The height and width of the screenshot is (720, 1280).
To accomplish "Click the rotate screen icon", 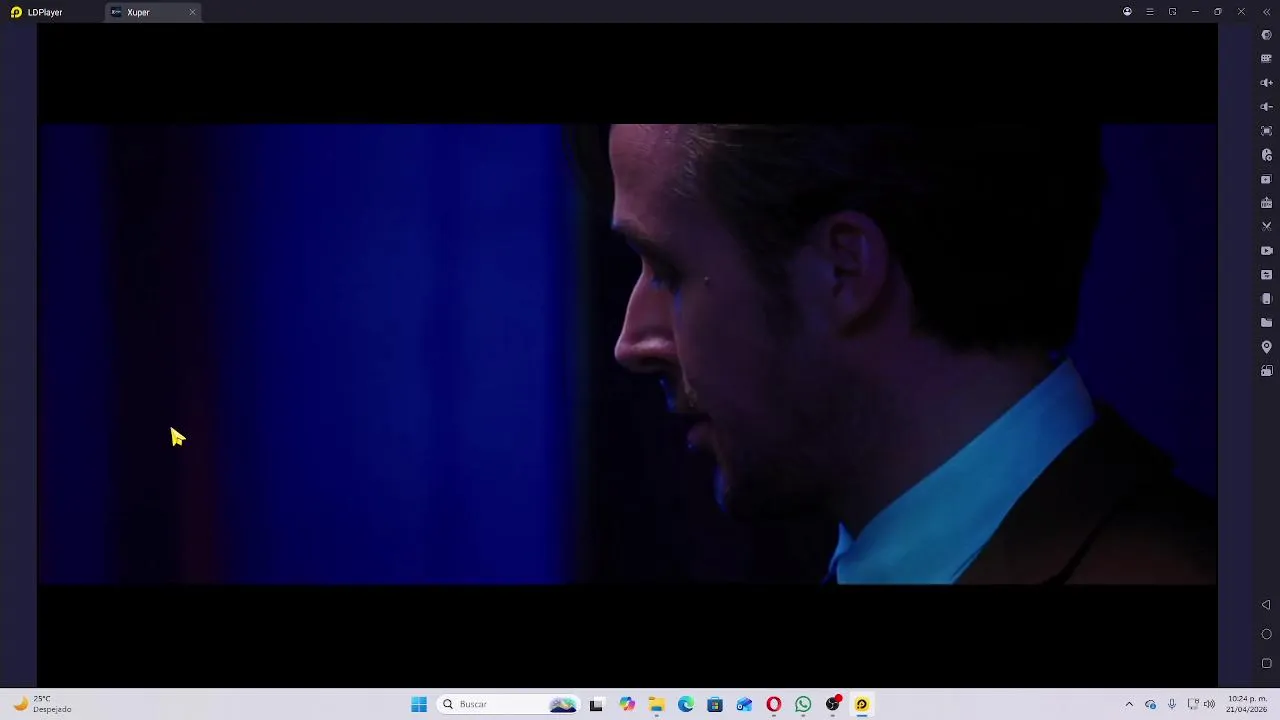I will pos(1266,371).
